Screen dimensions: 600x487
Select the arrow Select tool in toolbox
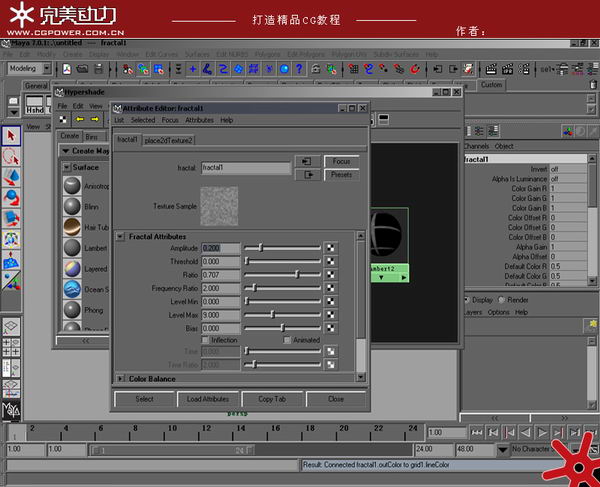point(11,136)
